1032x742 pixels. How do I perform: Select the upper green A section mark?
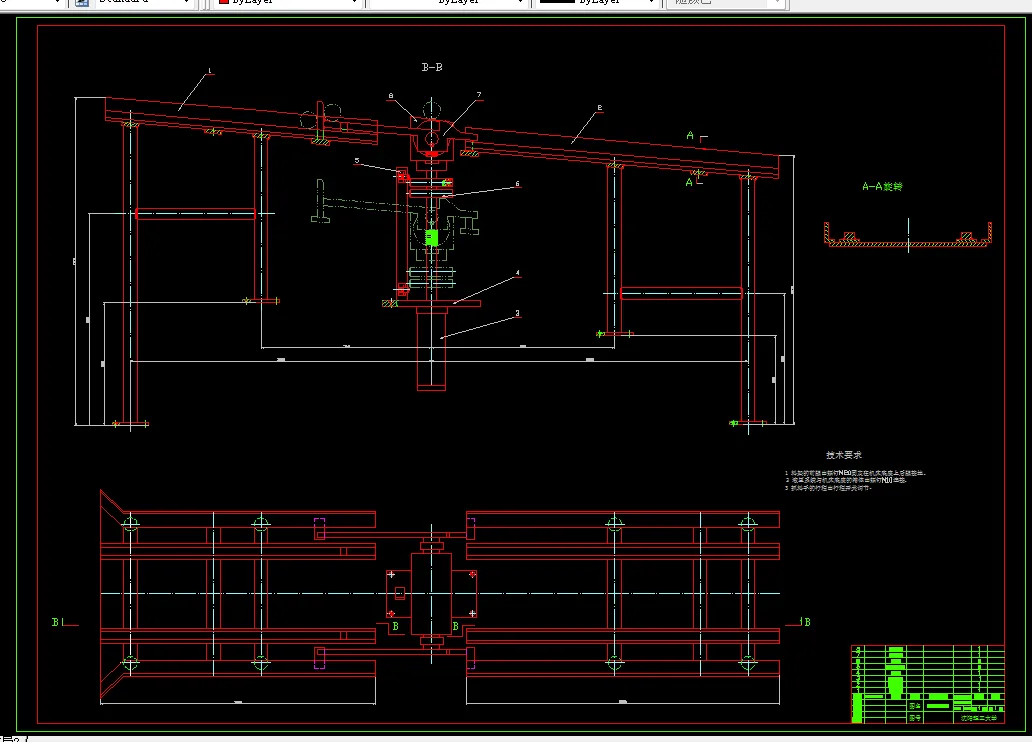pos(690,136)
